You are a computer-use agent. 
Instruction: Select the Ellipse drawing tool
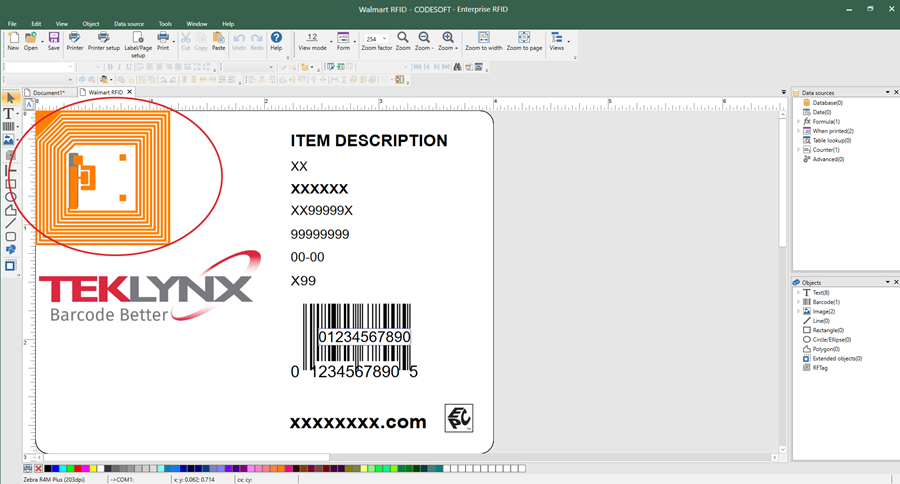(x=10, y=198)
